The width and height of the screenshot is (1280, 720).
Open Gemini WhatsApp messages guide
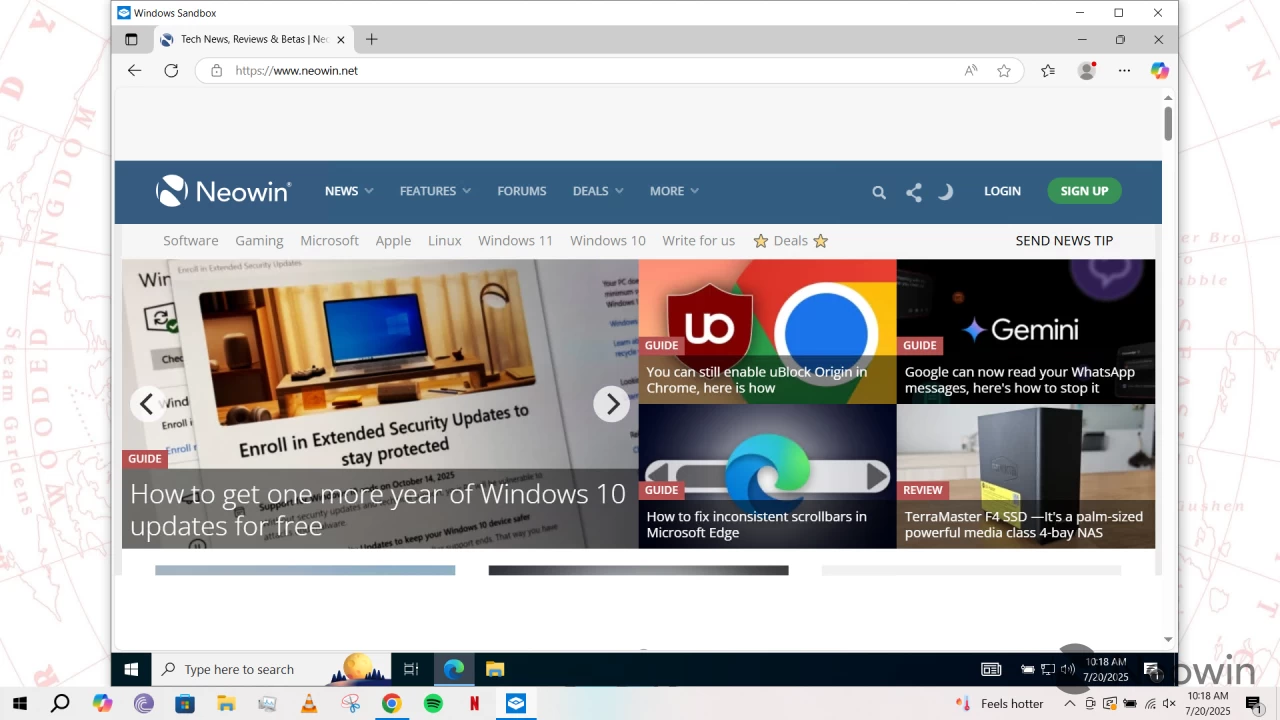point(1019,380)
